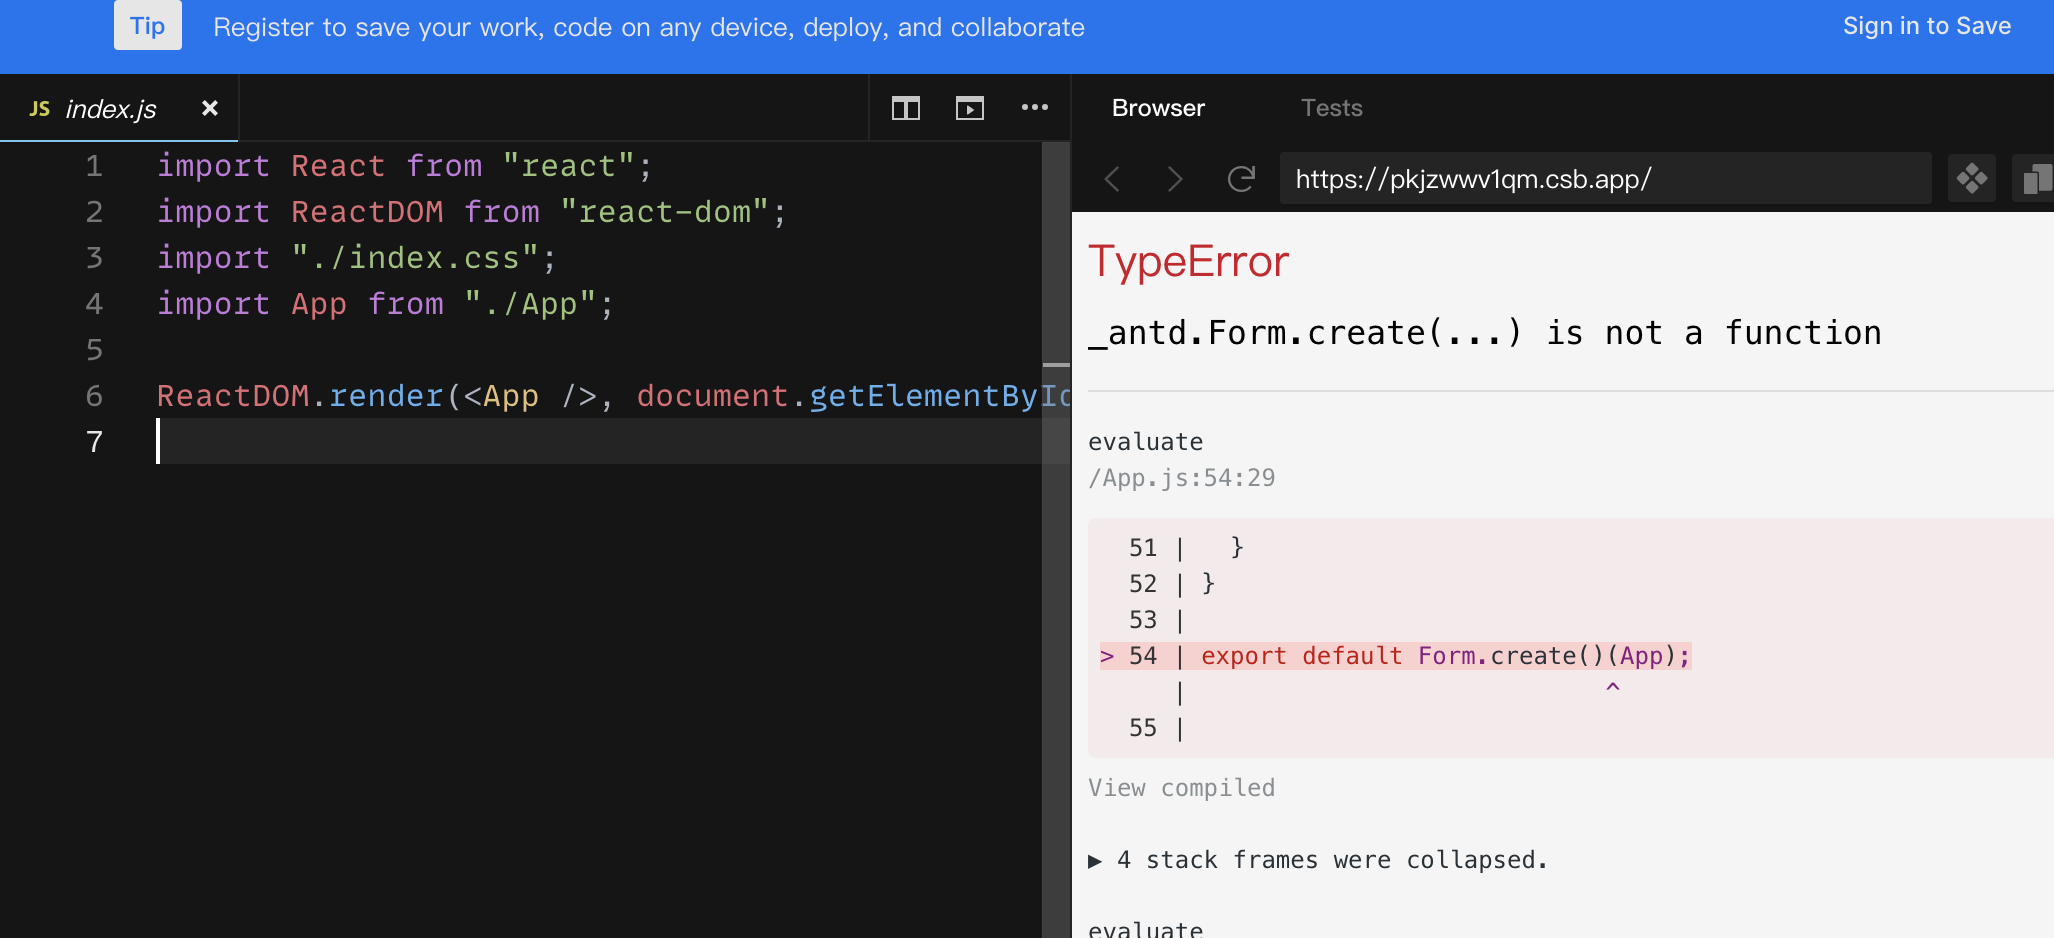Click code line 3 importing ./index.css
The height and width of the screenshot is (938, 2054).
click(357, 258)
